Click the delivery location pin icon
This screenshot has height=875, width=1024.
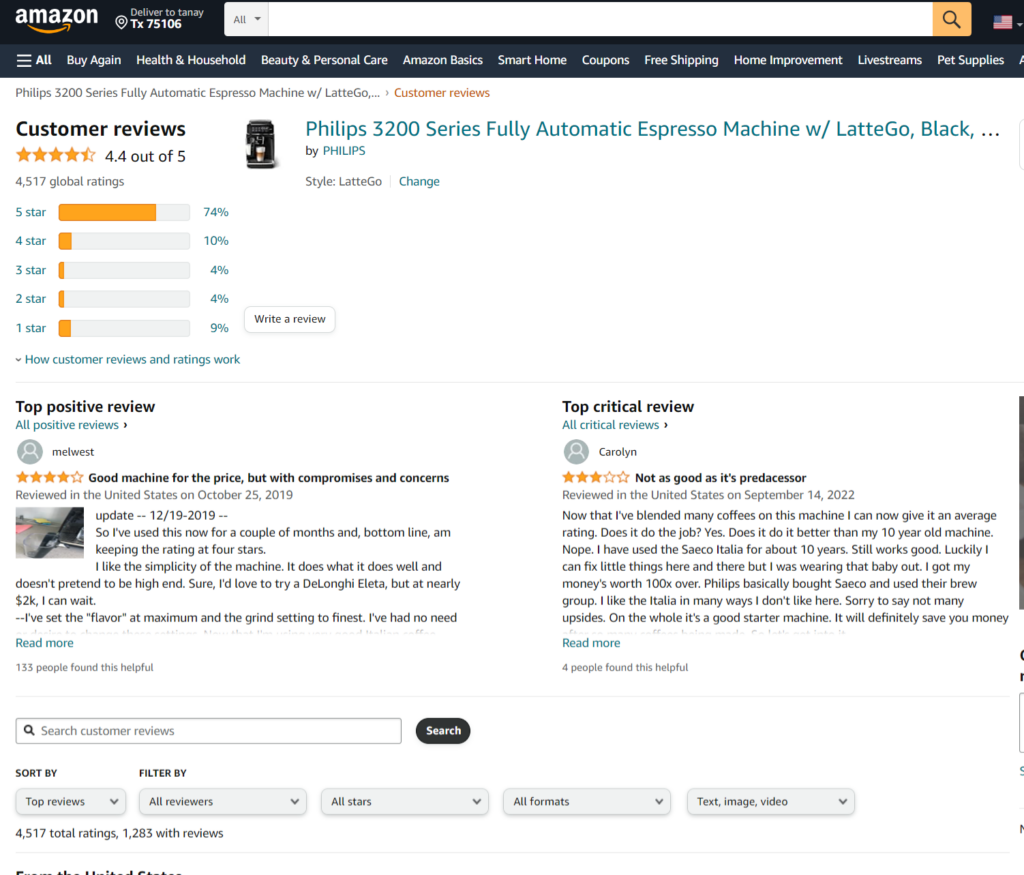121,24
